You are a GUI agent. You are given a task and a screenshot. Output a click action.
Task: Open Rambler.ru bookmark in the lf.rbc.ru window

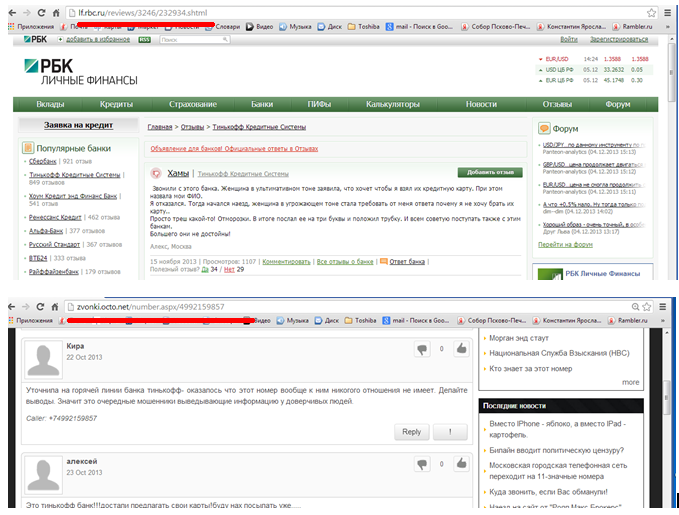pos(632,26)
